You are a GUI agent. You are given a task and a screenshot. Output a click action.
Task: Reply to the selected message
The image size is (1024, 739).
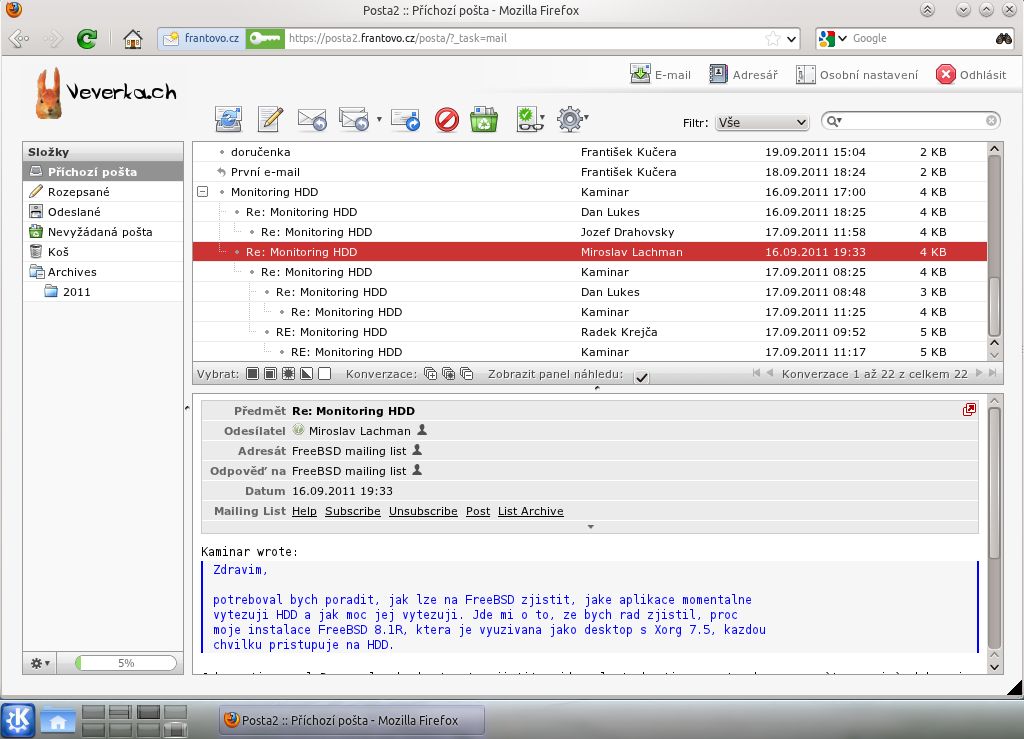coord(312,120)
